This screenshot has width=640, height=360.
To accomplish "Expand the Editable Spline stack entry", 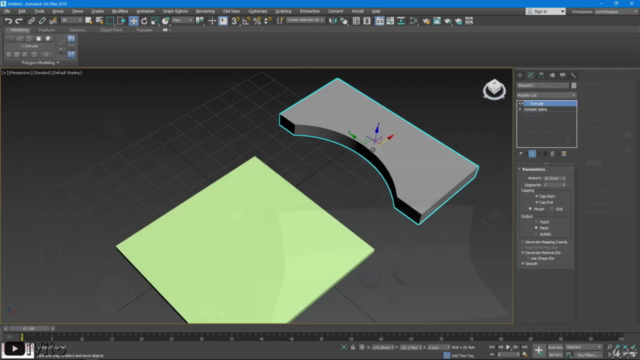I will click(520, 109).
